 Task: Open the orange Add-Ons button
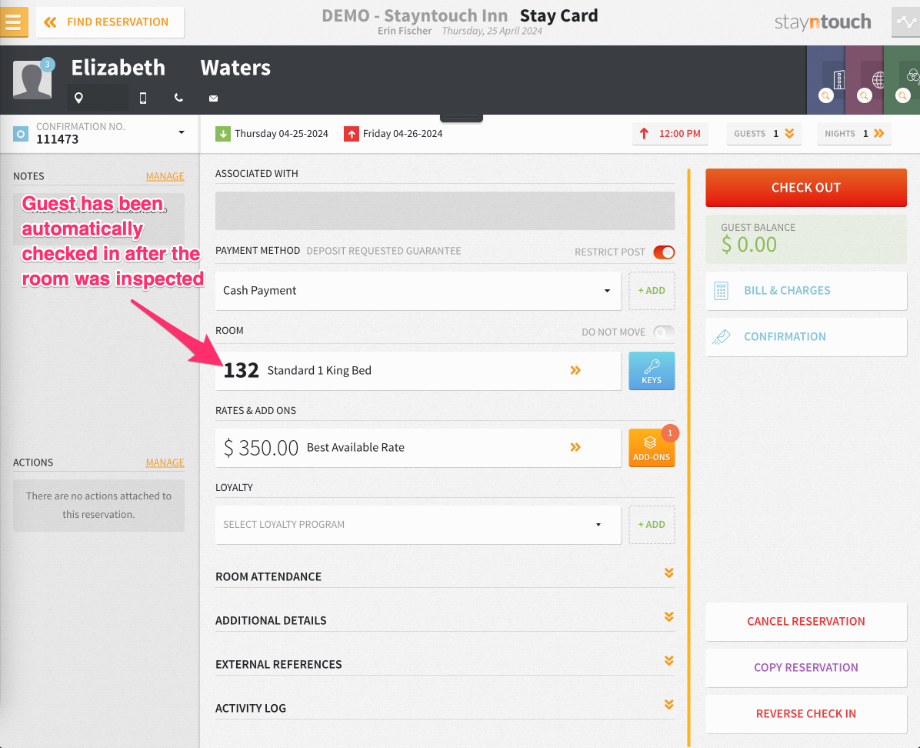point(651,448)
